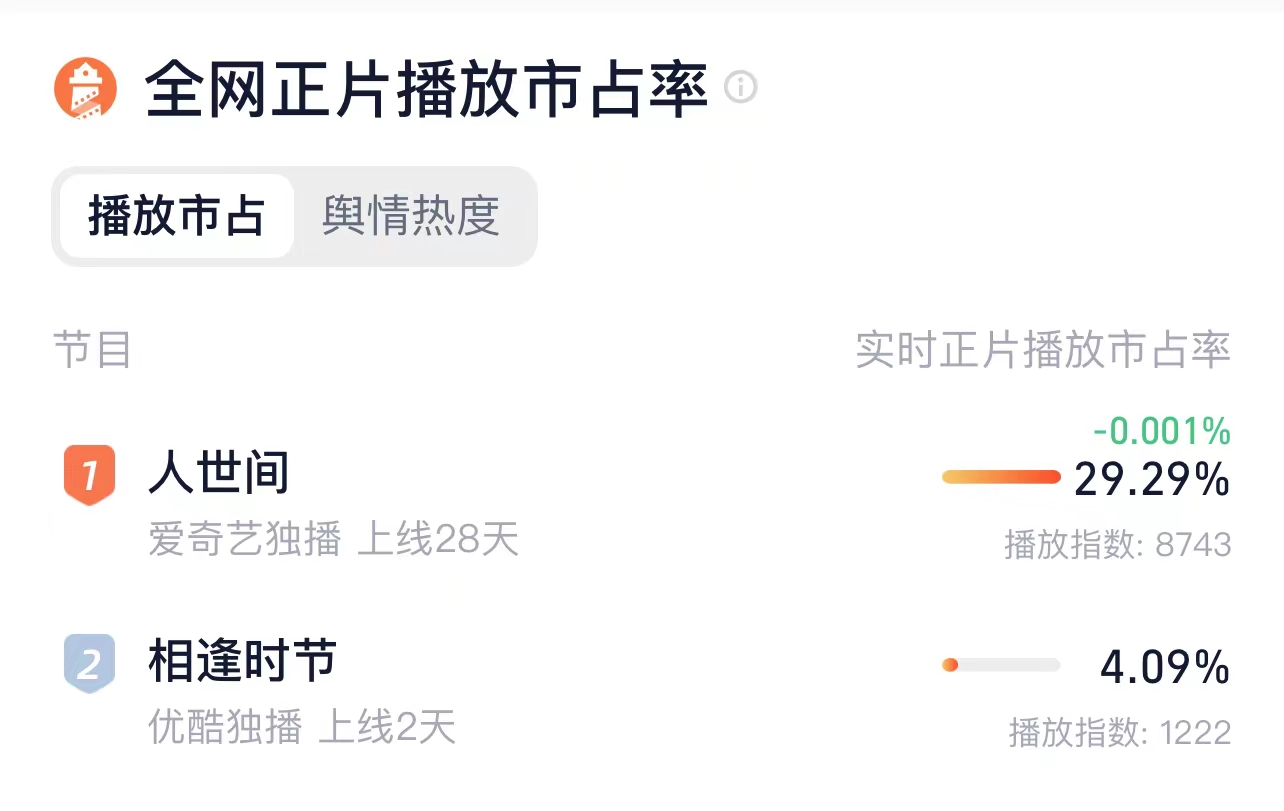Click the orange dot on 相逢时节's bar
This screenshot has height=811, width=1284.
pyautogui.click(x=951, y=664)
